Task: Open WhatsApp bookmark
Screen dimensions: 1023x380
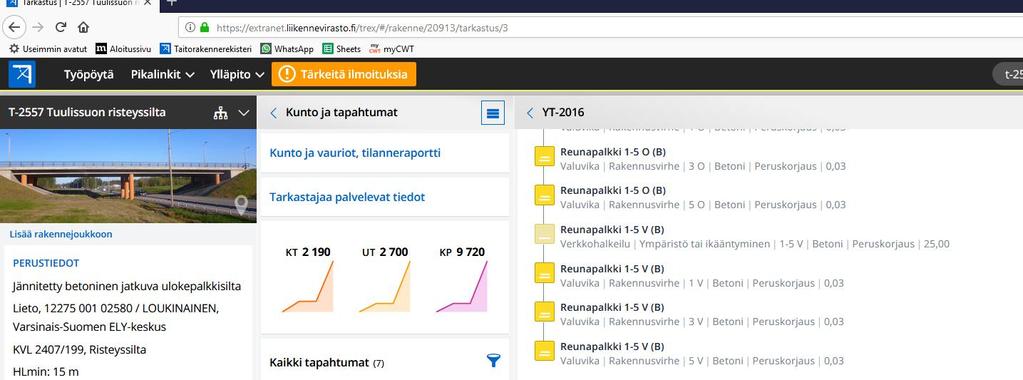Action: click(287, 49)
